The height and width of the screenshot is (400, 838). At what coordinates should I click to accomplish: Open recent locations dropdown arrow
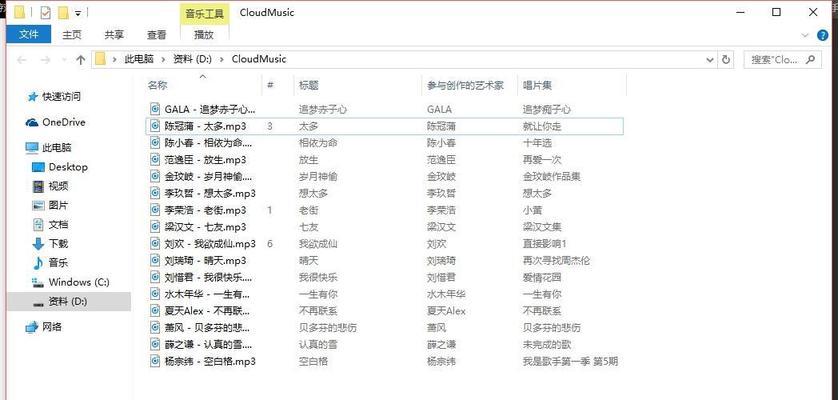click(64, 60)
